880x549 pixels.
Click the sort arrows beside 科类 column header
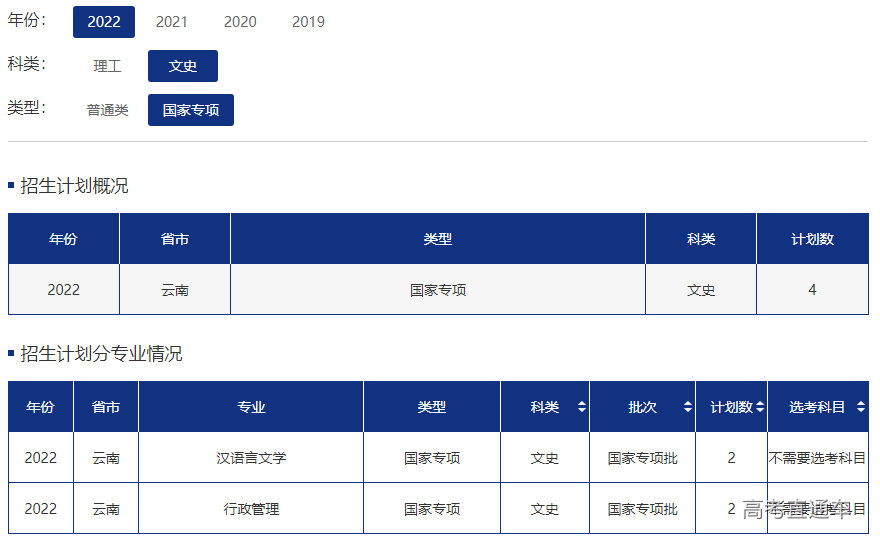[x=582, y=407]
